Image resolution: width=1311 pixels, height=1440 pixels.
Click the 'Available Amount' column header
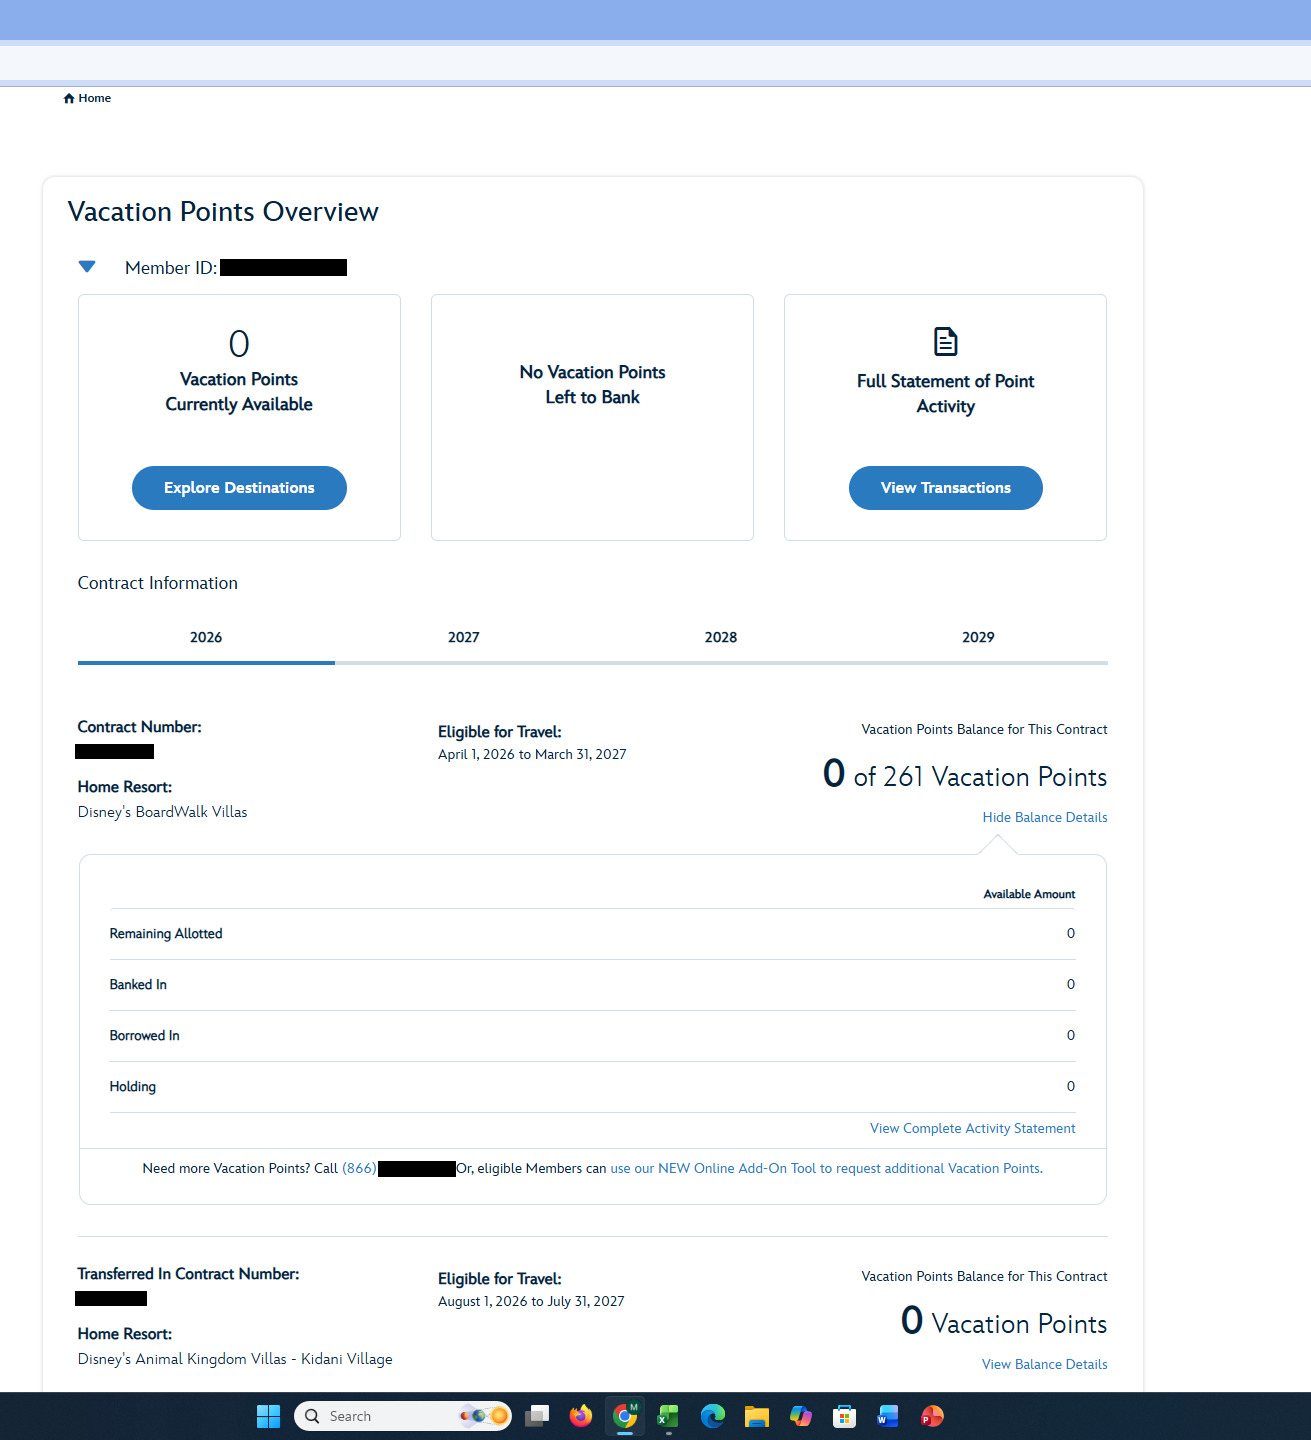1029,894
